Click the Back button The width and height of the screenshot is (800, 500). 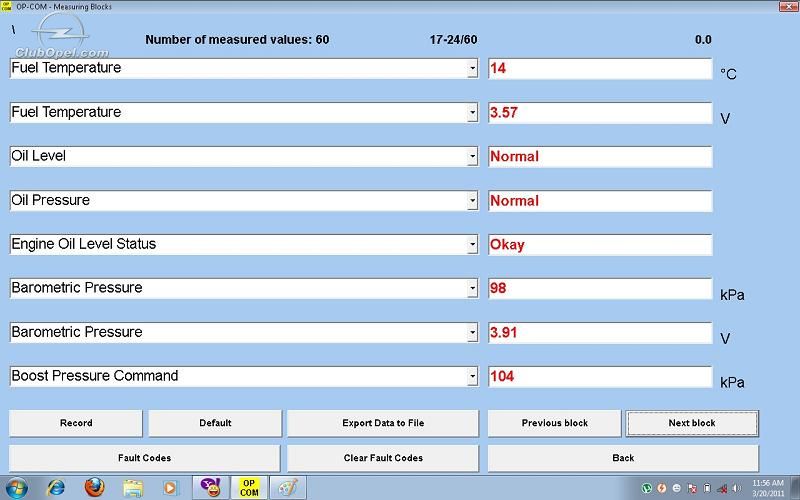click(623, 458)
